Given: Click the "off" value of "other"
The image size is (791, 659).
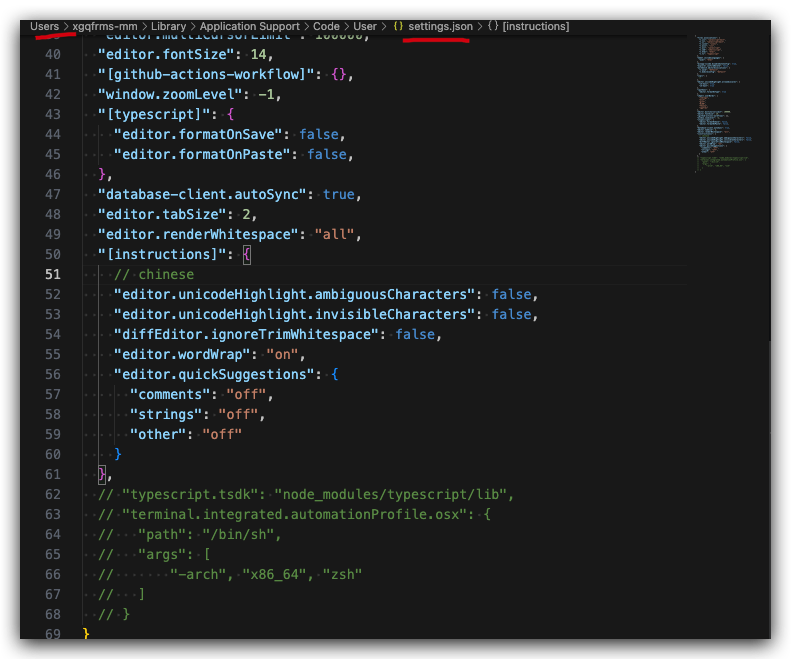Looking at the screenshot, I should tap(222, 434).
